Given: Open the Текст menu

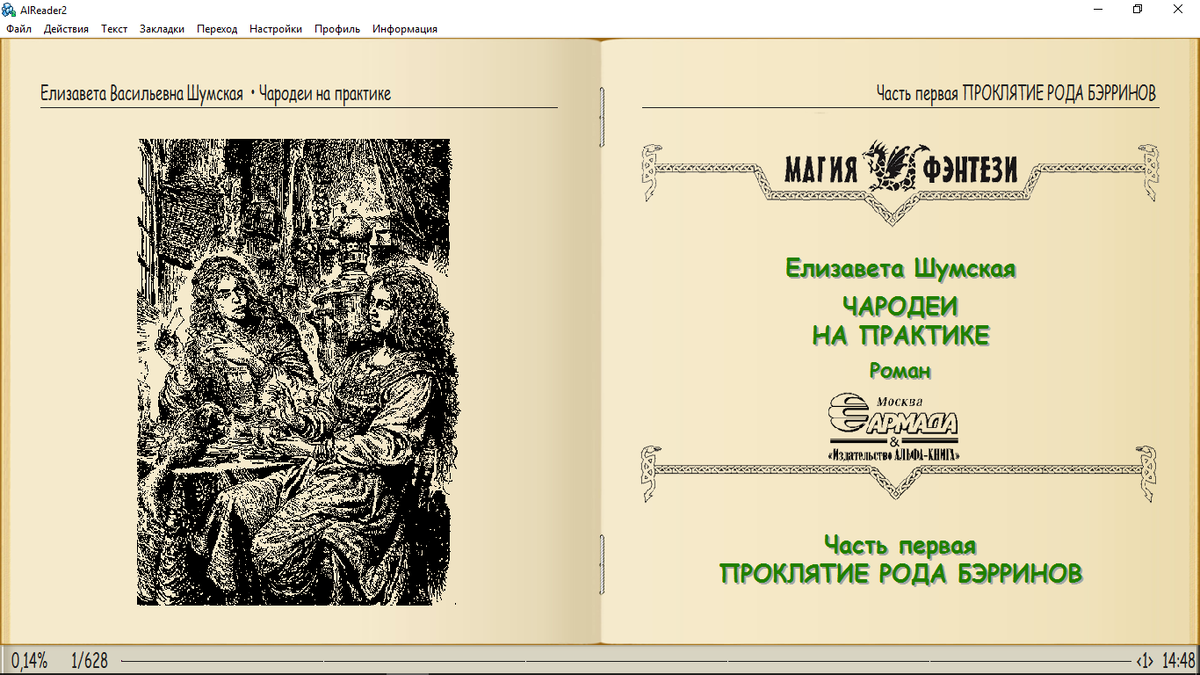Looking at the screenshot, I should 114,29.
